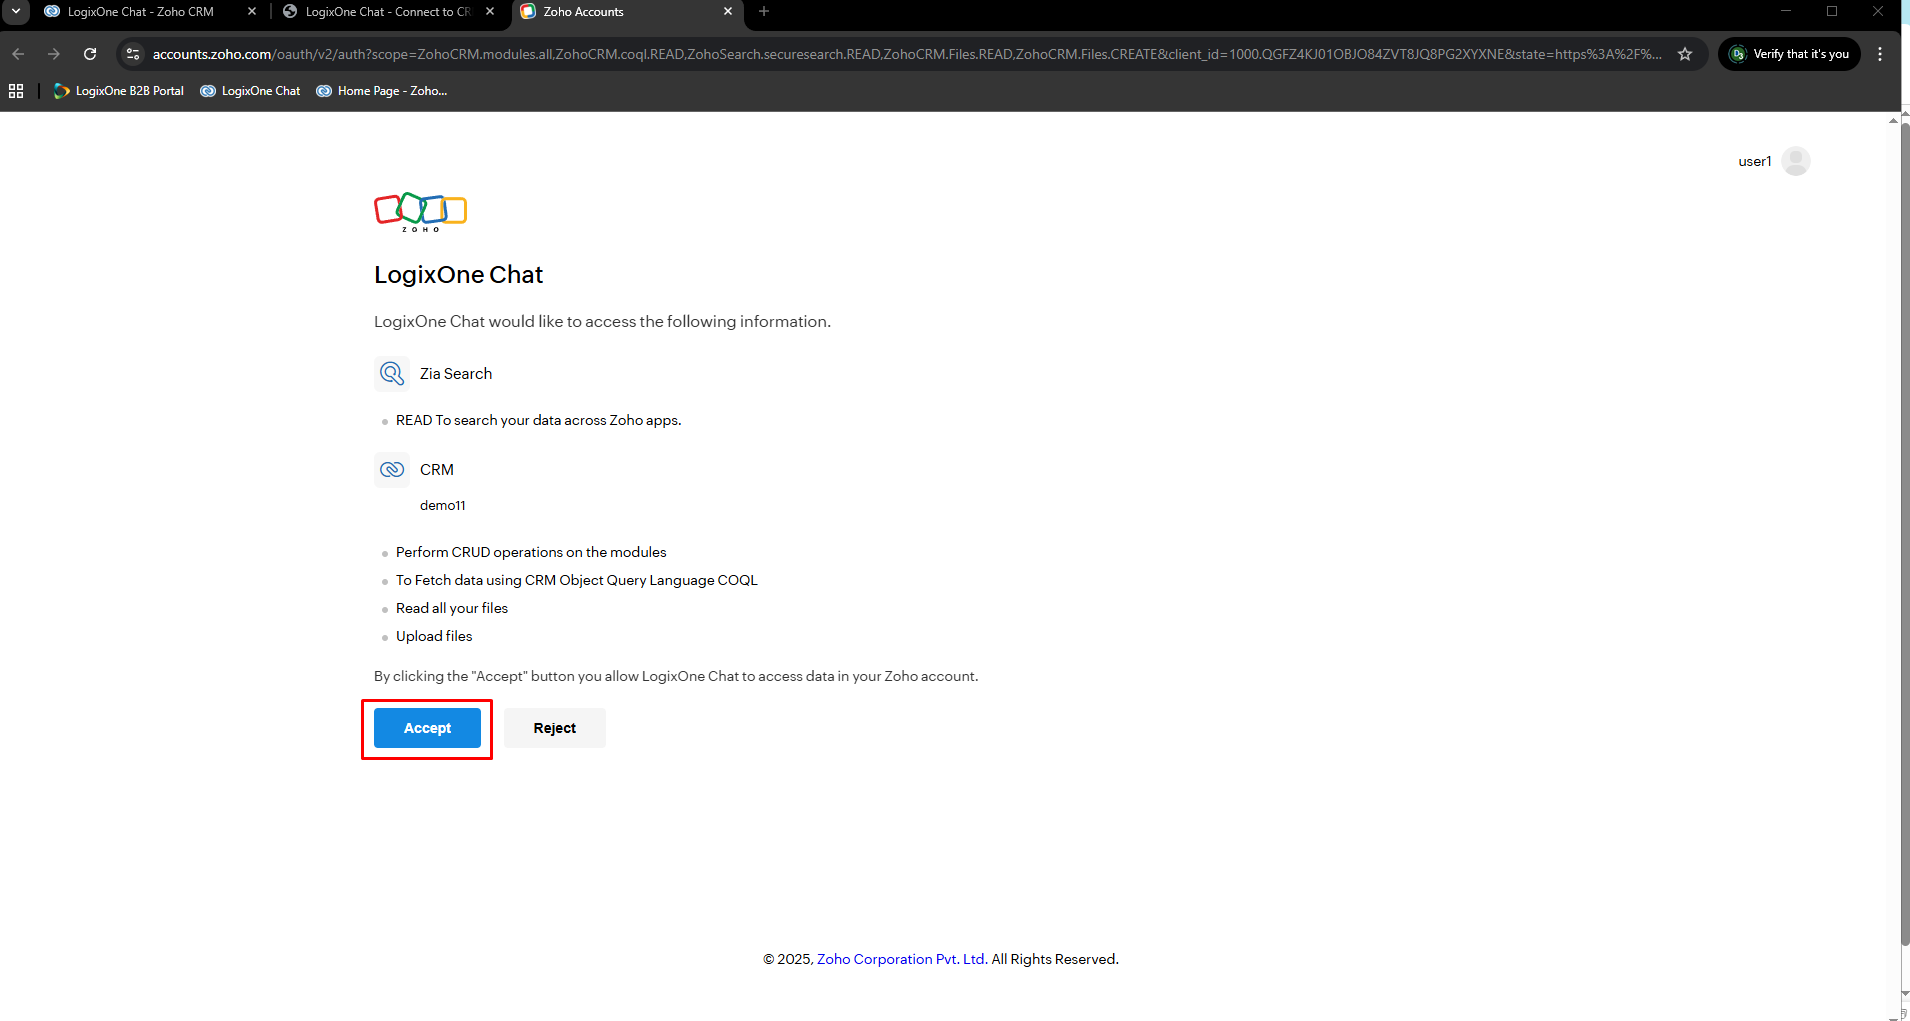Switch to the LogixOne Chat - Zoho CRM tab

pos(140,12)
